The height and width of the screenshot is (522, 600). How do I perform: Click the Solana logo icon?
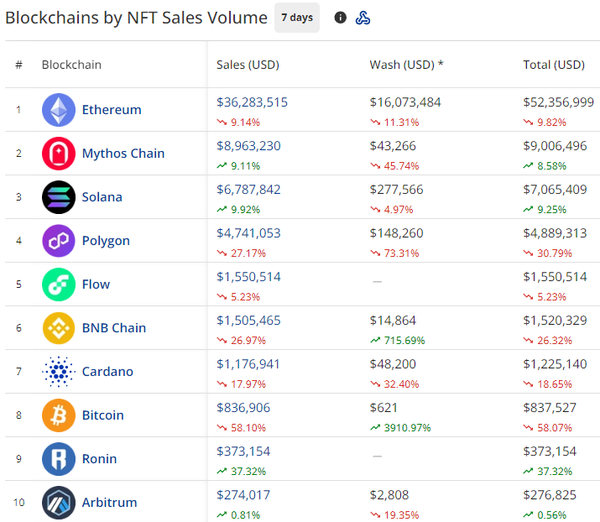pos(58,197)
